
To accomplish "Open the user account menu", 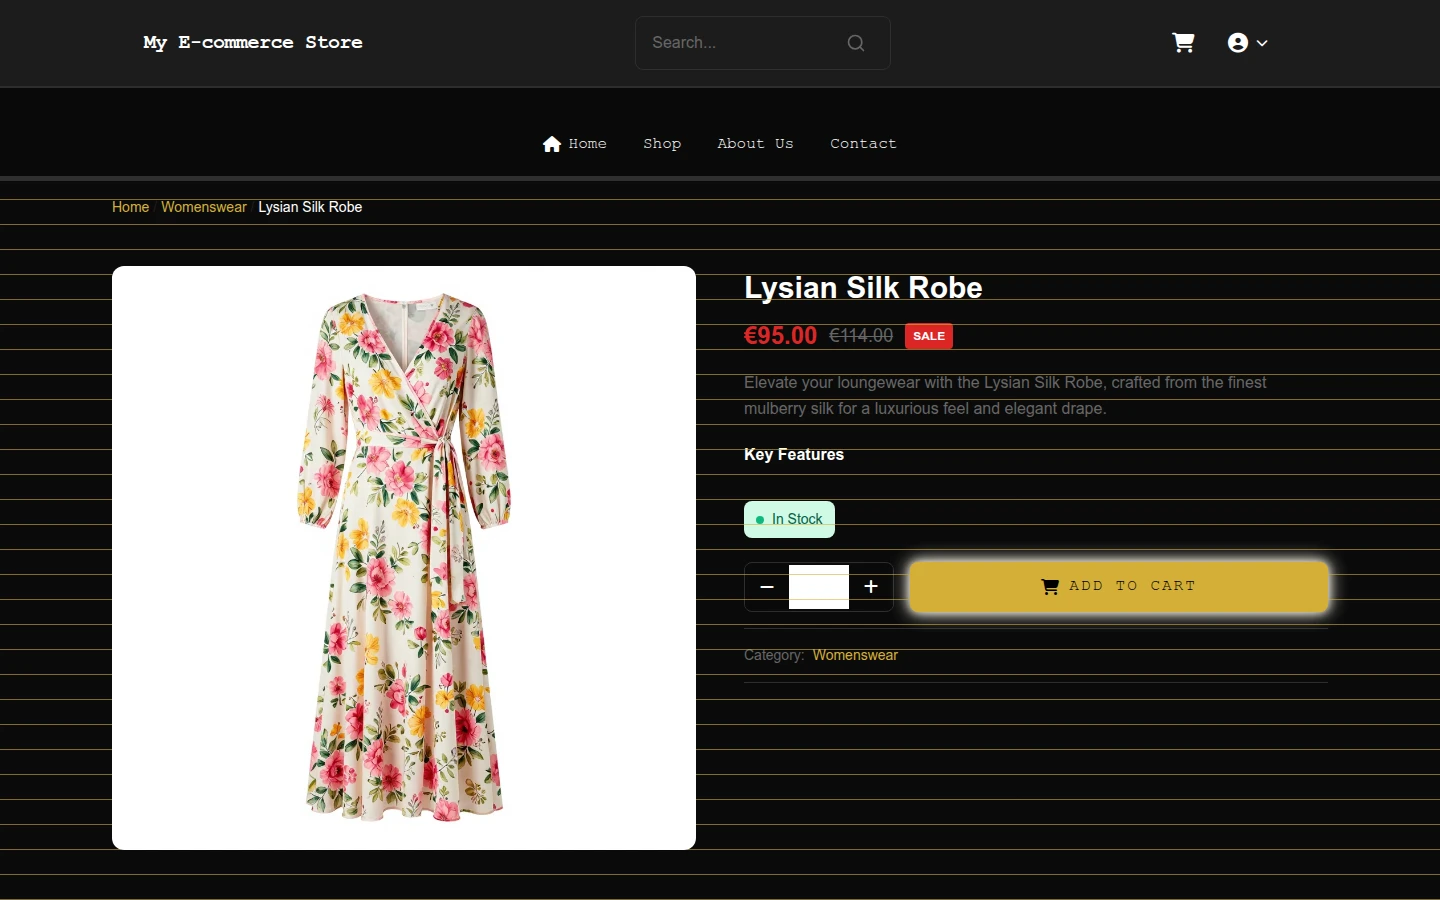I will tap(1247, 43).
